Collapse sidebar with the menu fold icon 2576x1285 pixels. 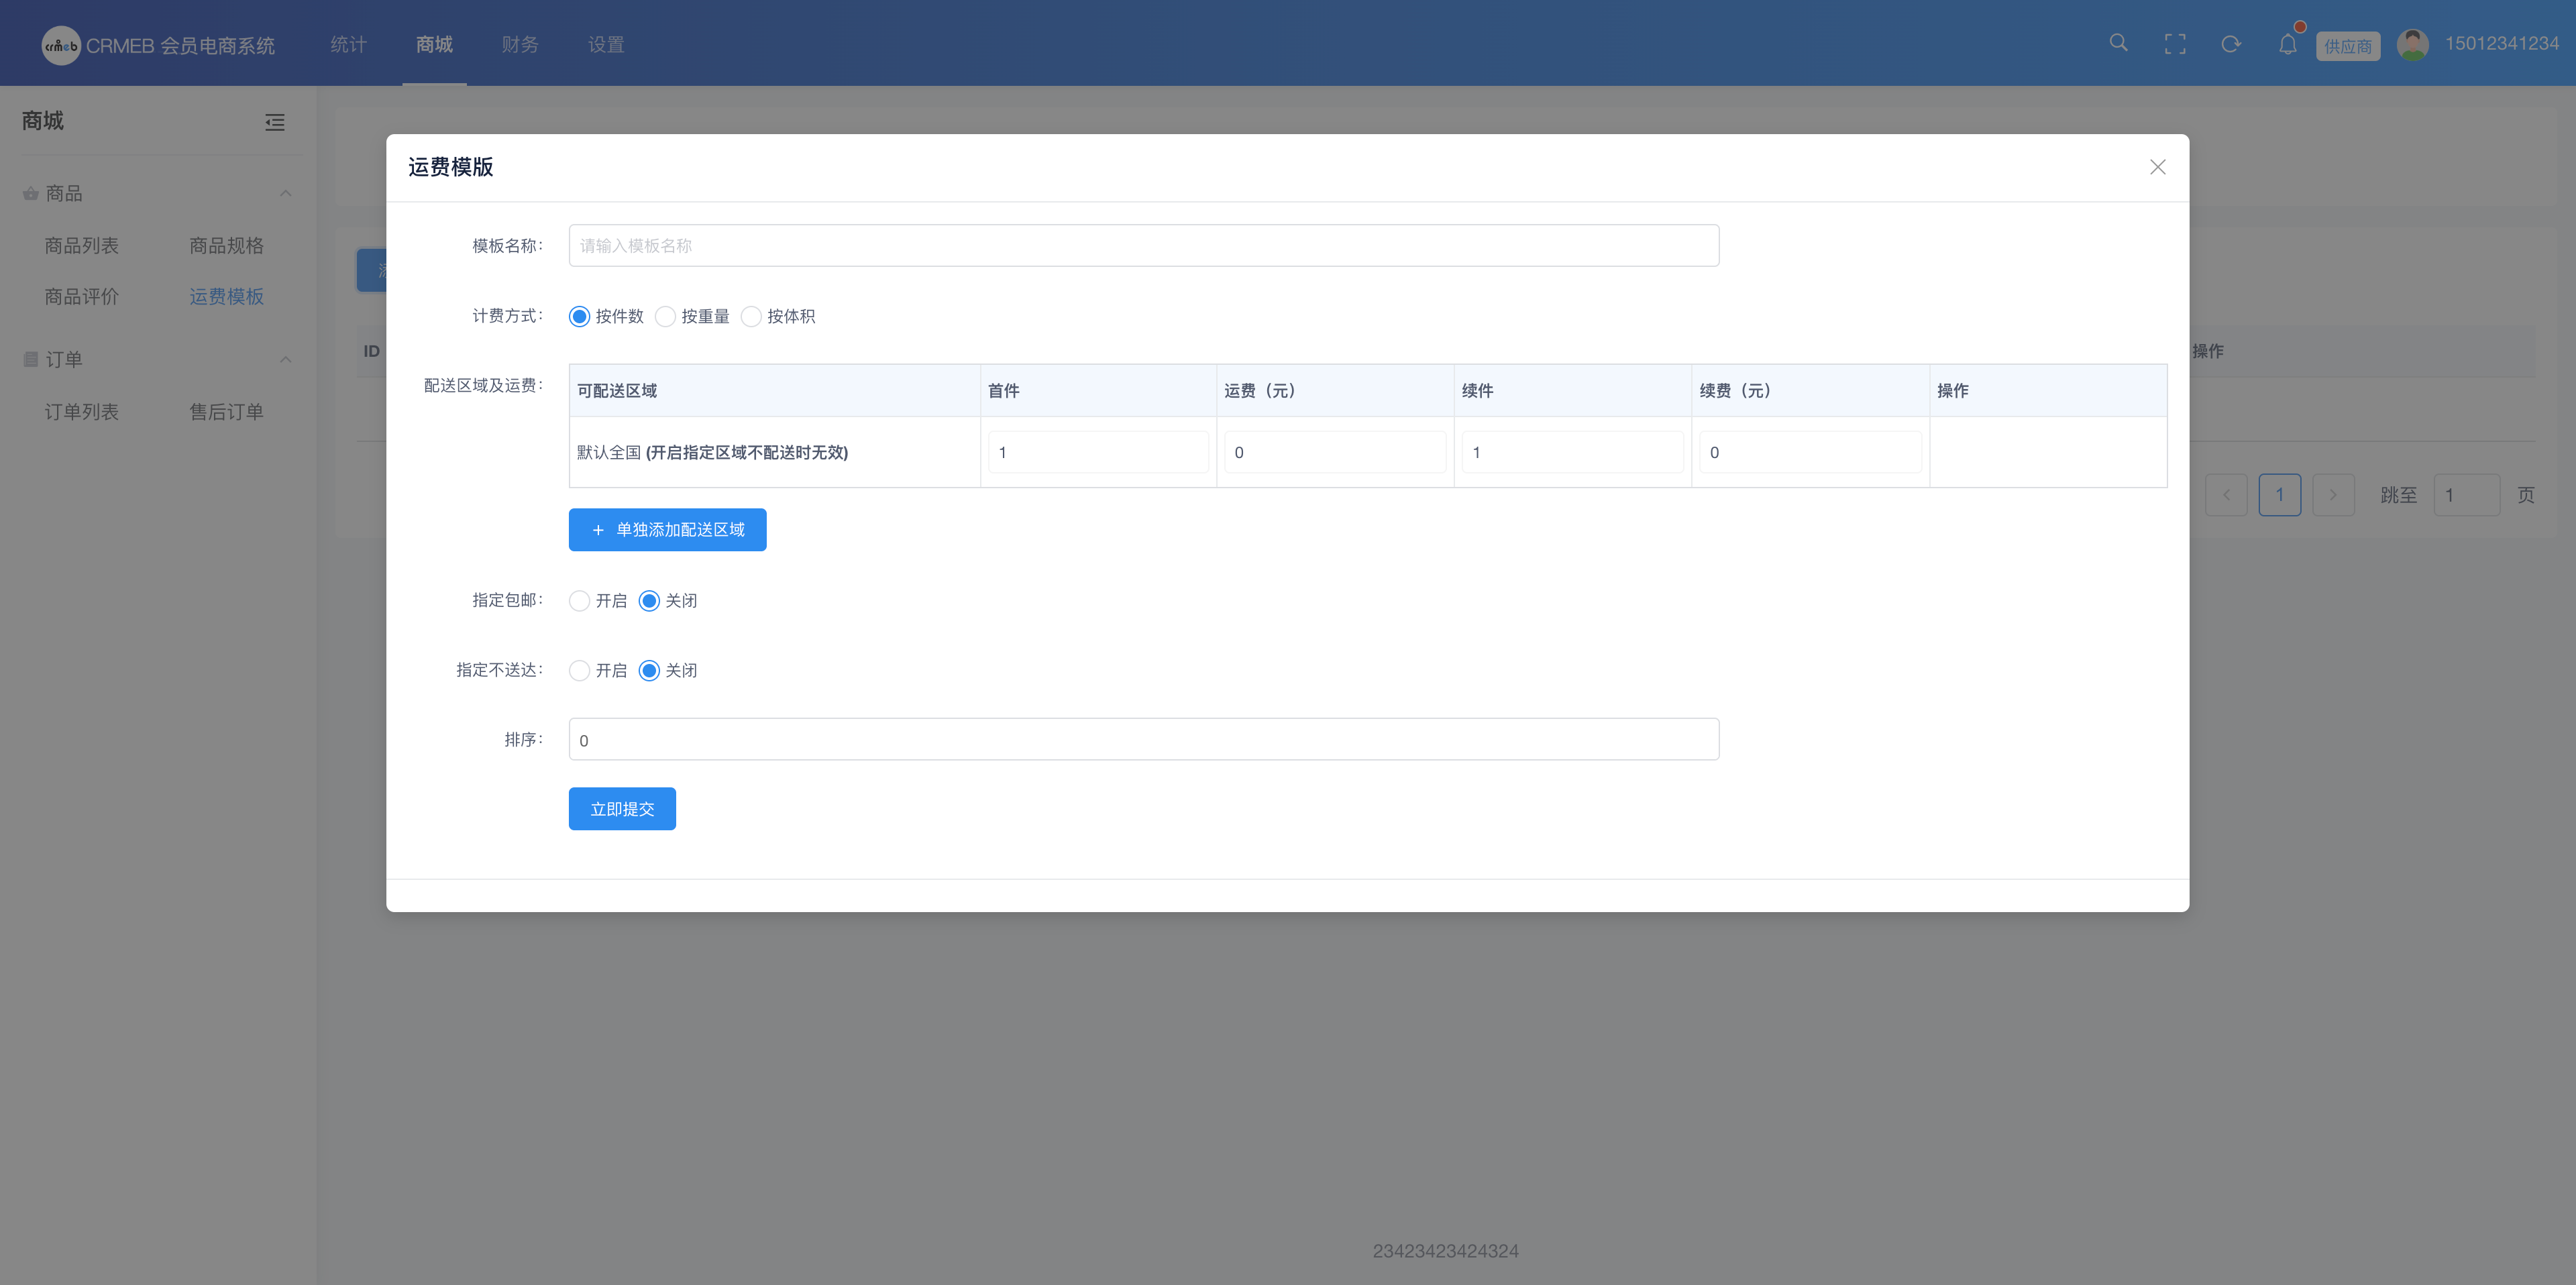tap(275, 122)
